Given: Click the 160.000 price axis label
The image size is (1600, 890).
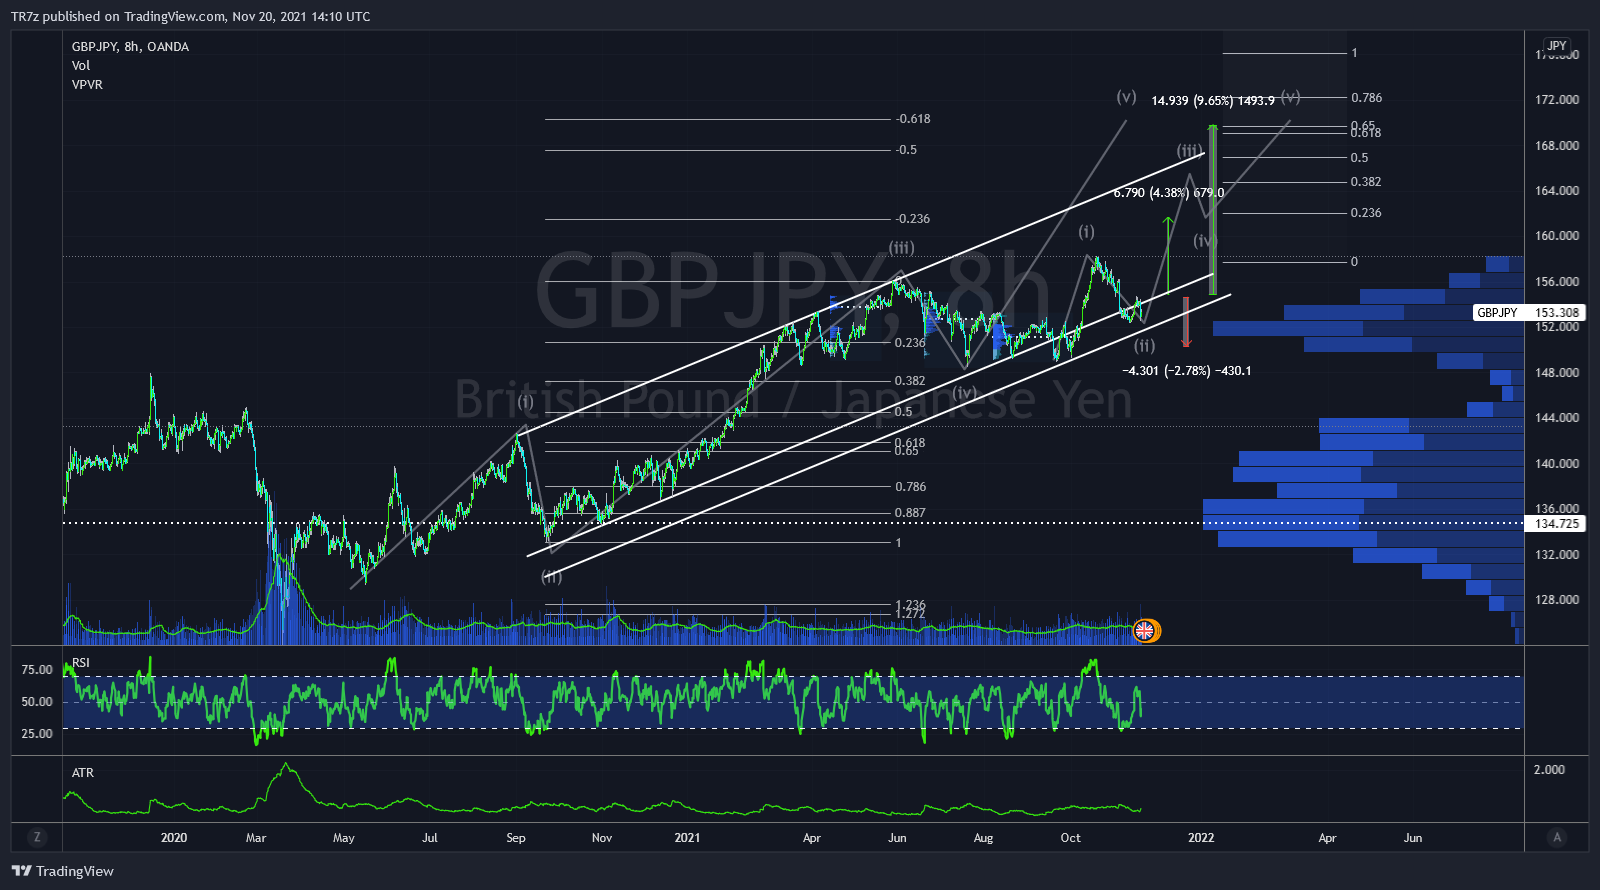Looking at the screenshot, I should (x=1557, y=235).
